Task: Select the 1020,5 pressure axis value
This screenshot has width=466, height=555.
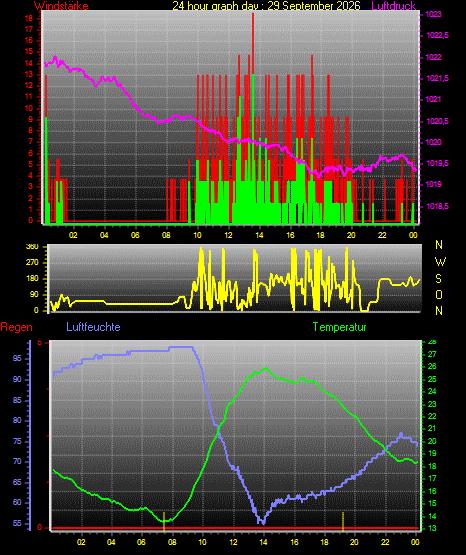Action: click(438, 121)
